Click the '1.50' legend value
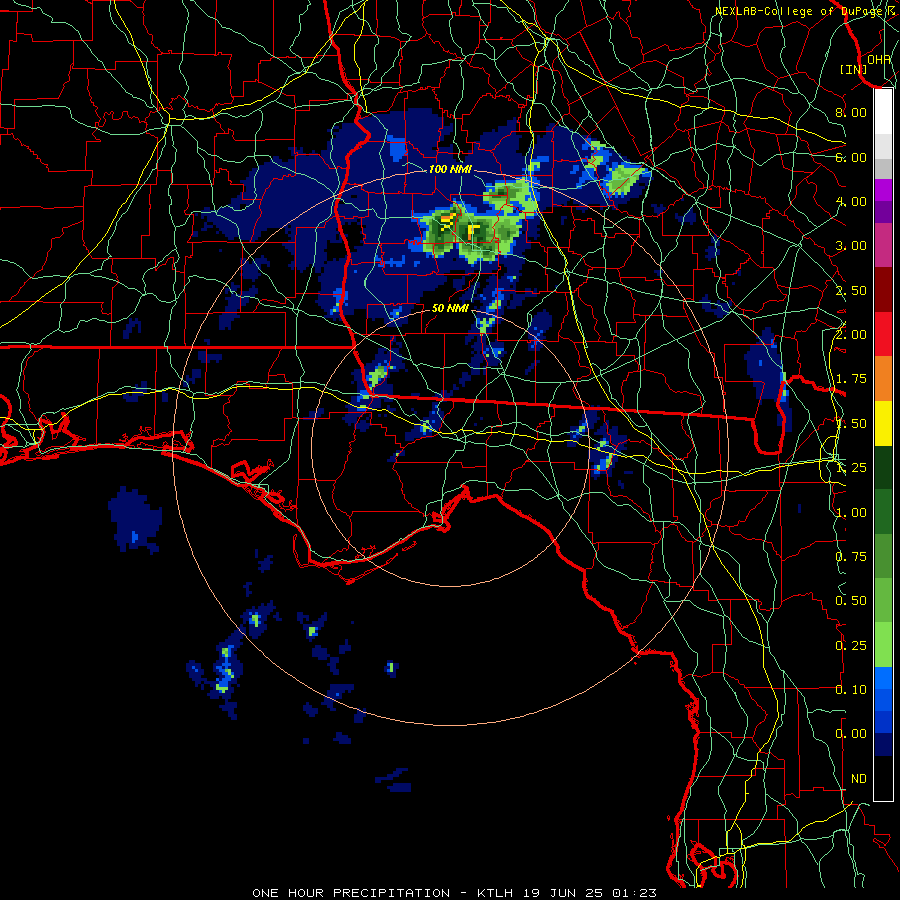The image size is (900, 900). (851, 424)
